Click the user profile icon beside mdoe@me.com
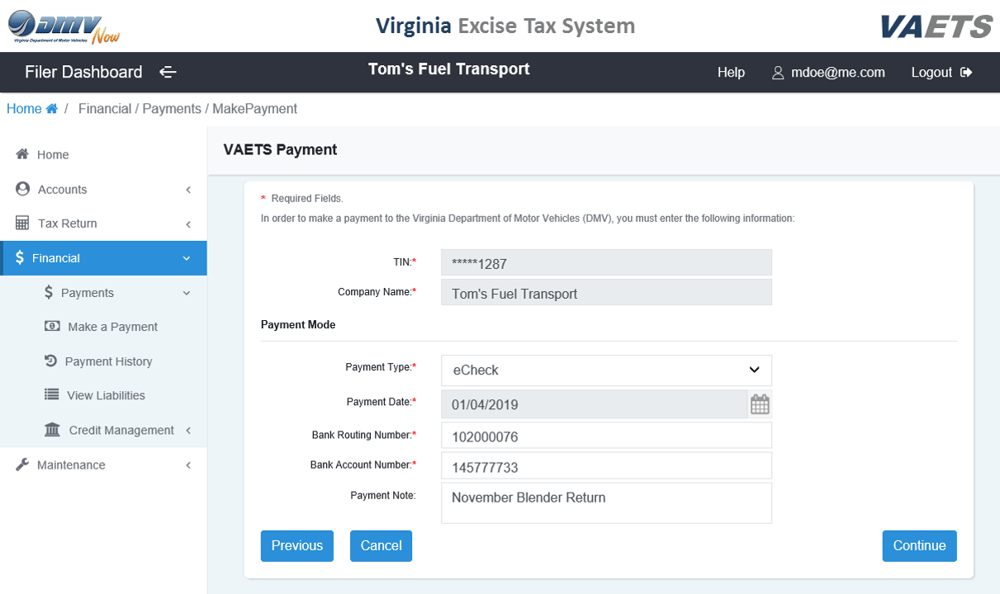This screenshot has width=1000, height=594. point(777,73)
